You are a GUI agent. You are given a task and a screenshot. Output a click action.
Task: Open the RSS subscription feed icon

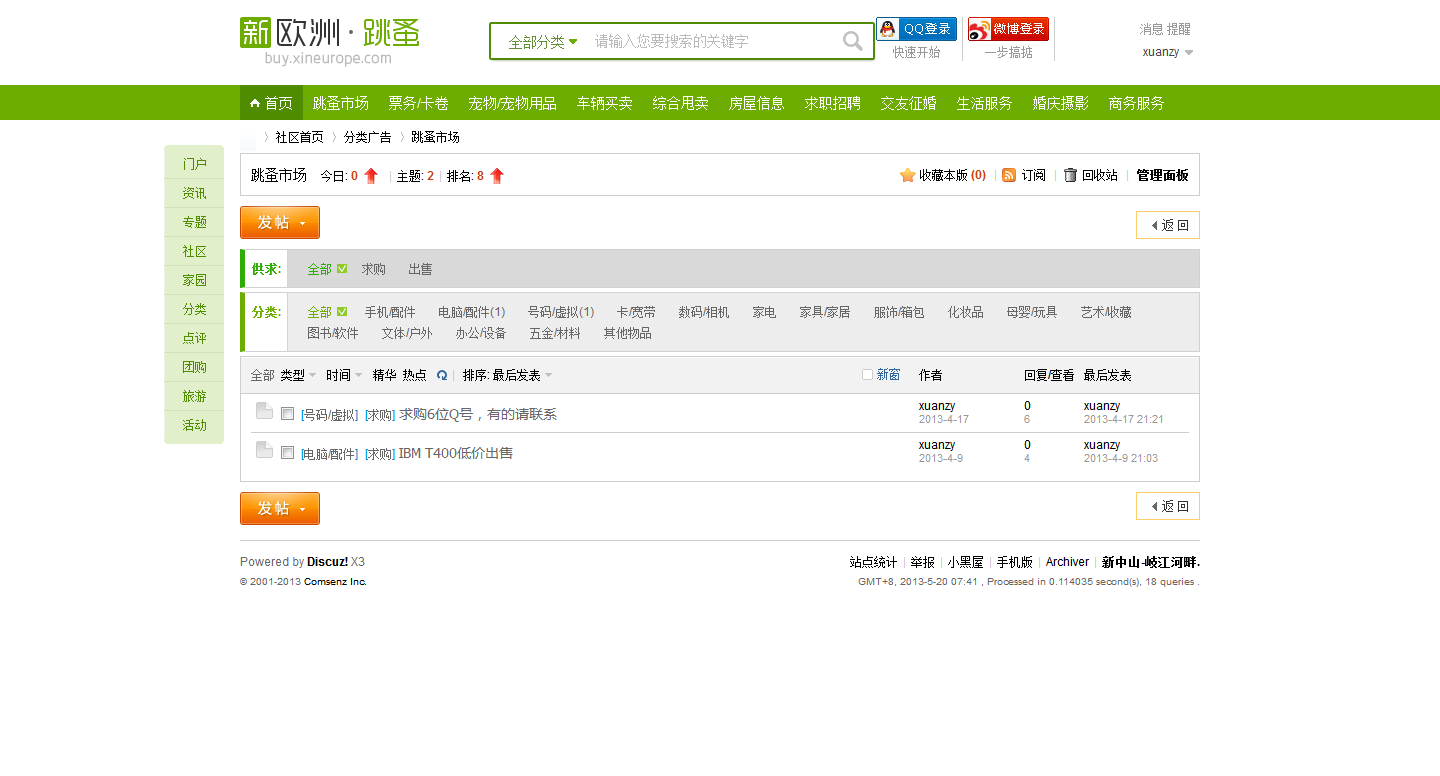coord(1010,174)
